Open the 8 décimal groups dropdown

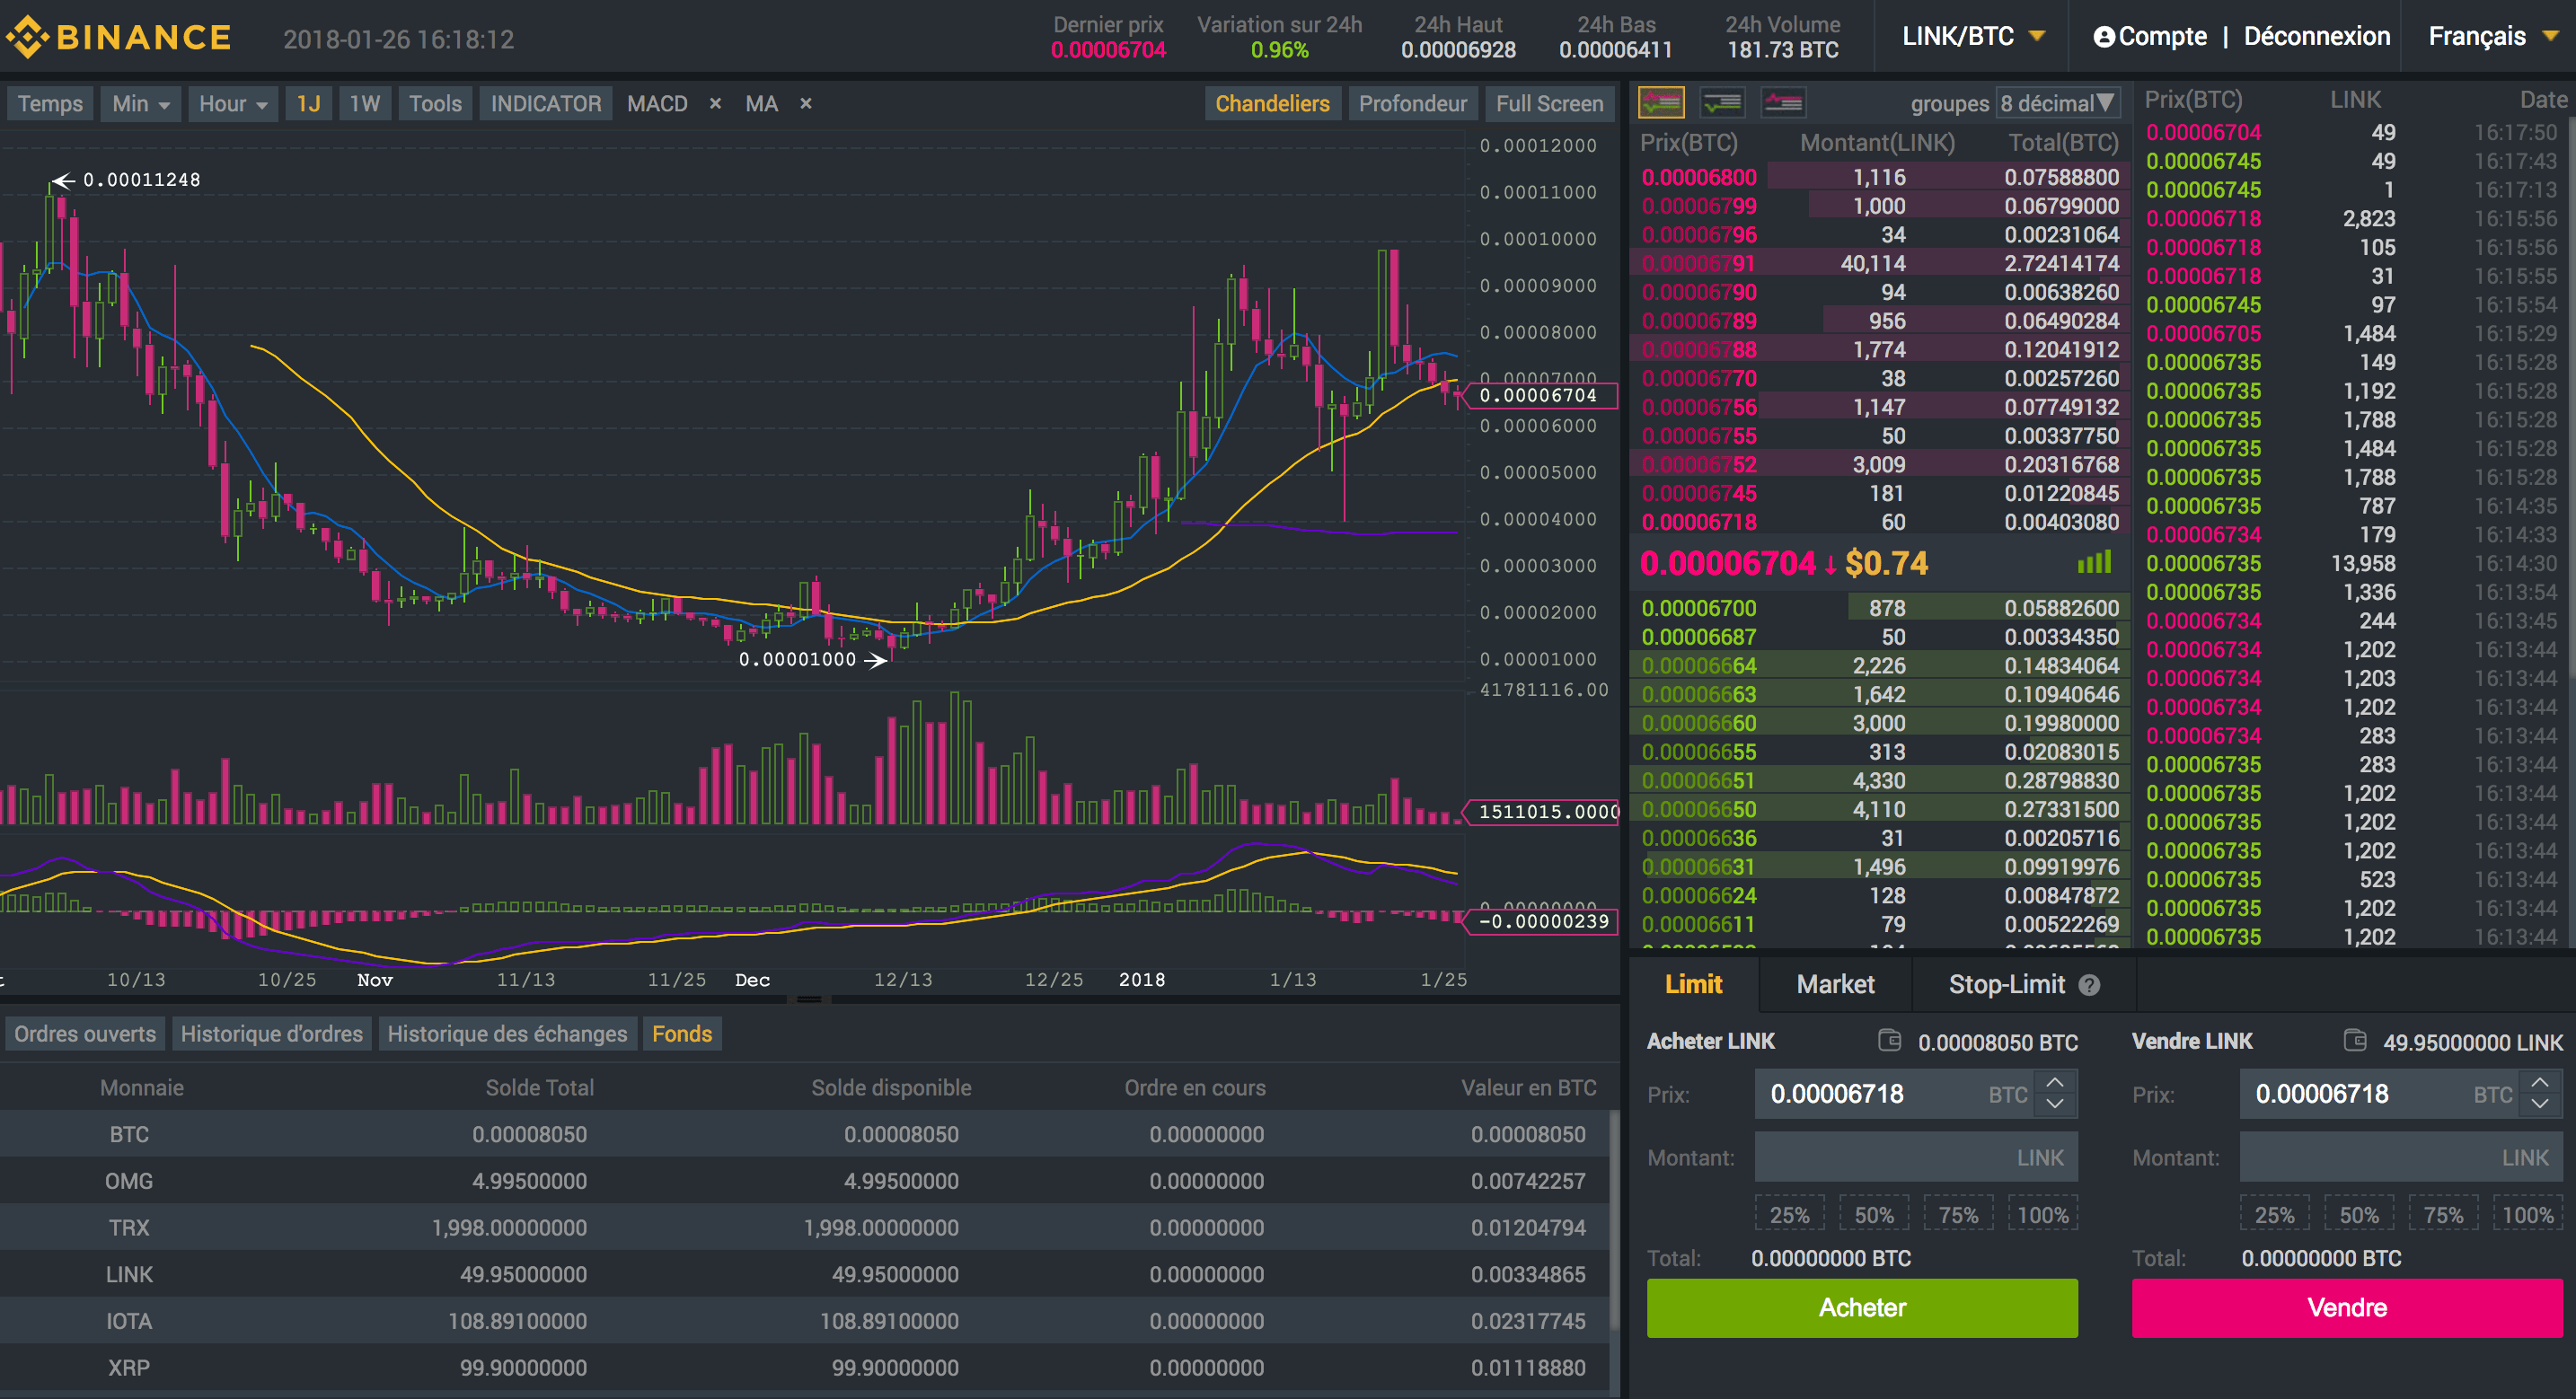2057,103
